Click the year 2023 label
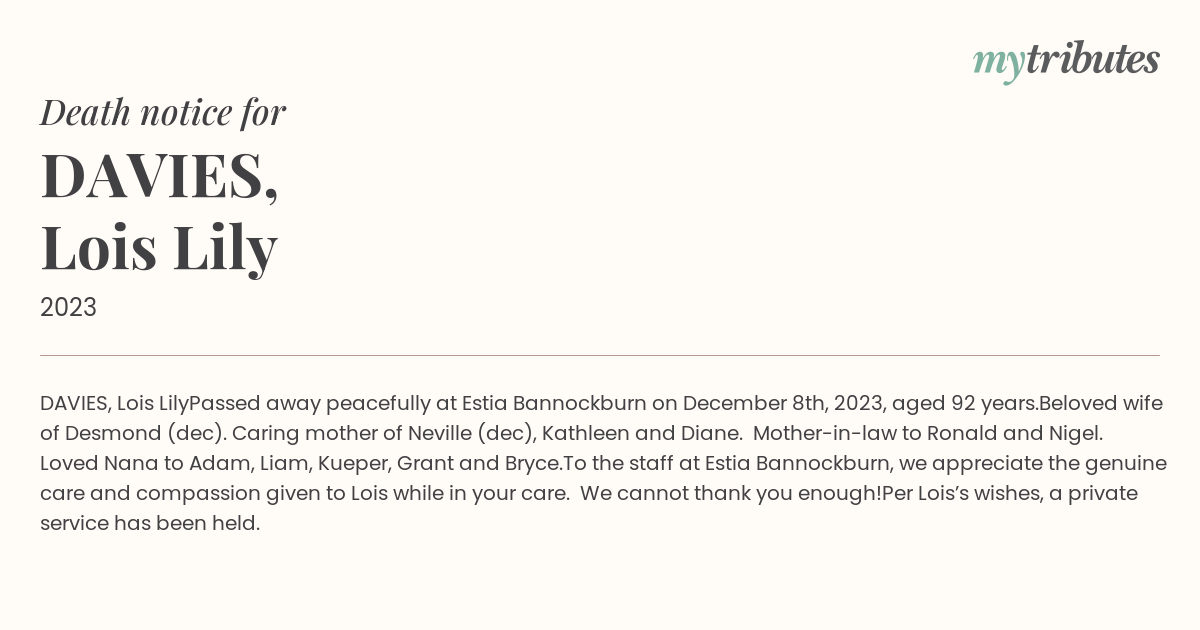The image size is (1200, 630). click(68, 308)
